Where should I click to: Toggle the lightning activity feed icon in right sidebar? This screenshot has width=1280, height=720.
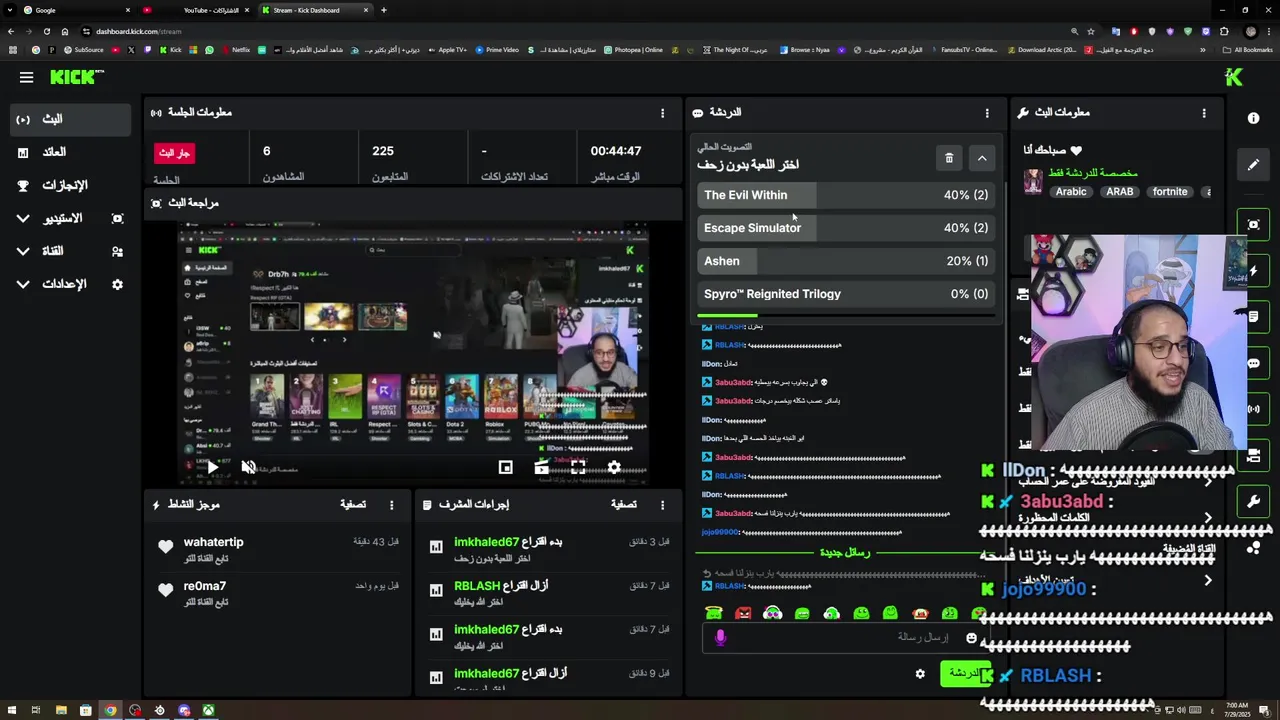[x=1255, y=271]
